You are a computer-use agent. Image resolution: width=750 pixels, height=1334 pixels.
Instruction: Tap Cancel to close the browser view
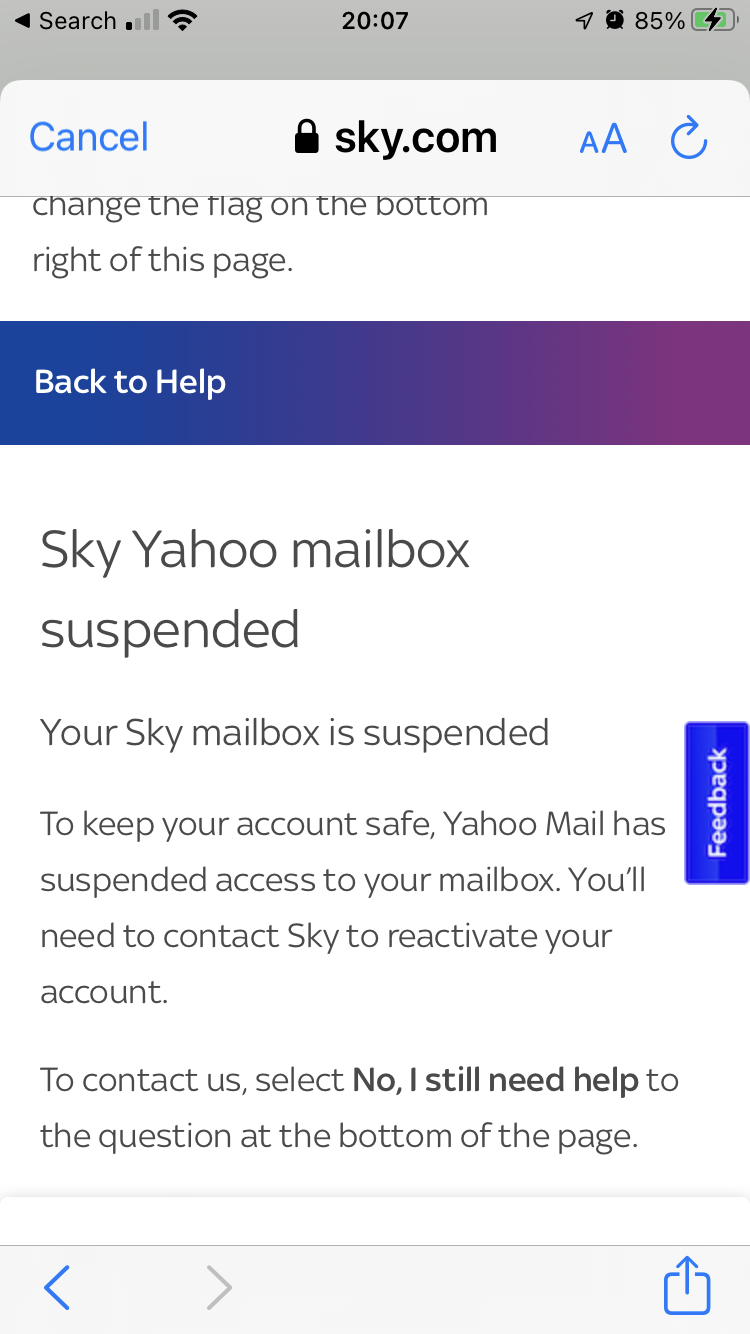pyautogui.click(x=88, y=137)
